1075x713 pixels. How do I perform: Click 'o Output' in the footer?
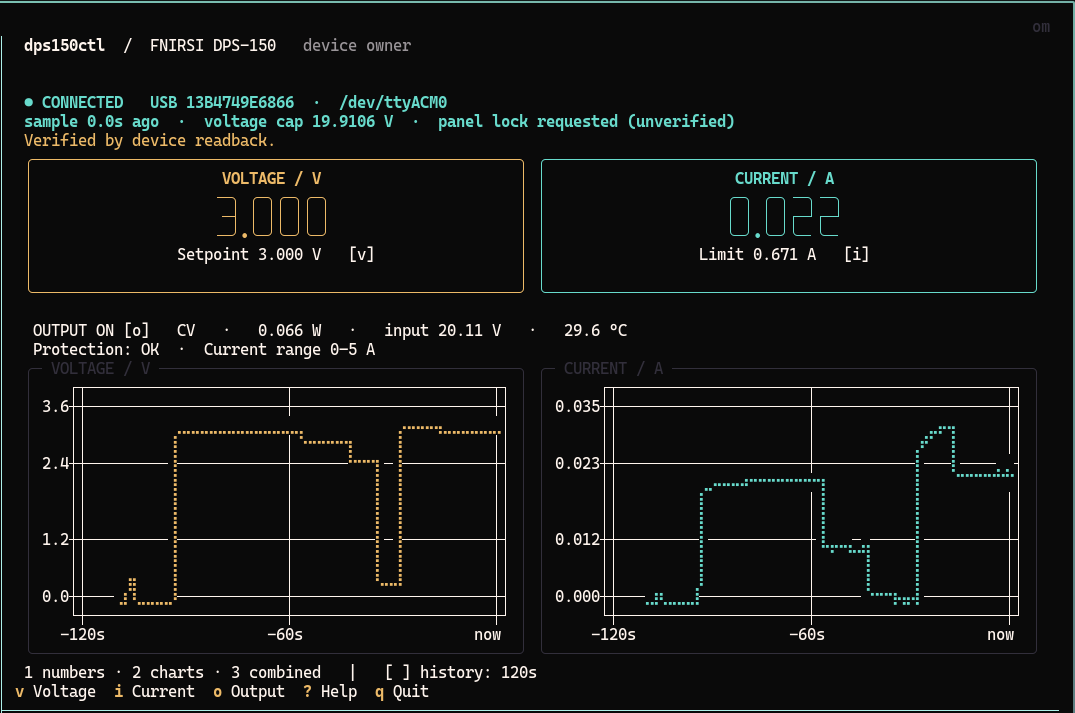[249, 692]
